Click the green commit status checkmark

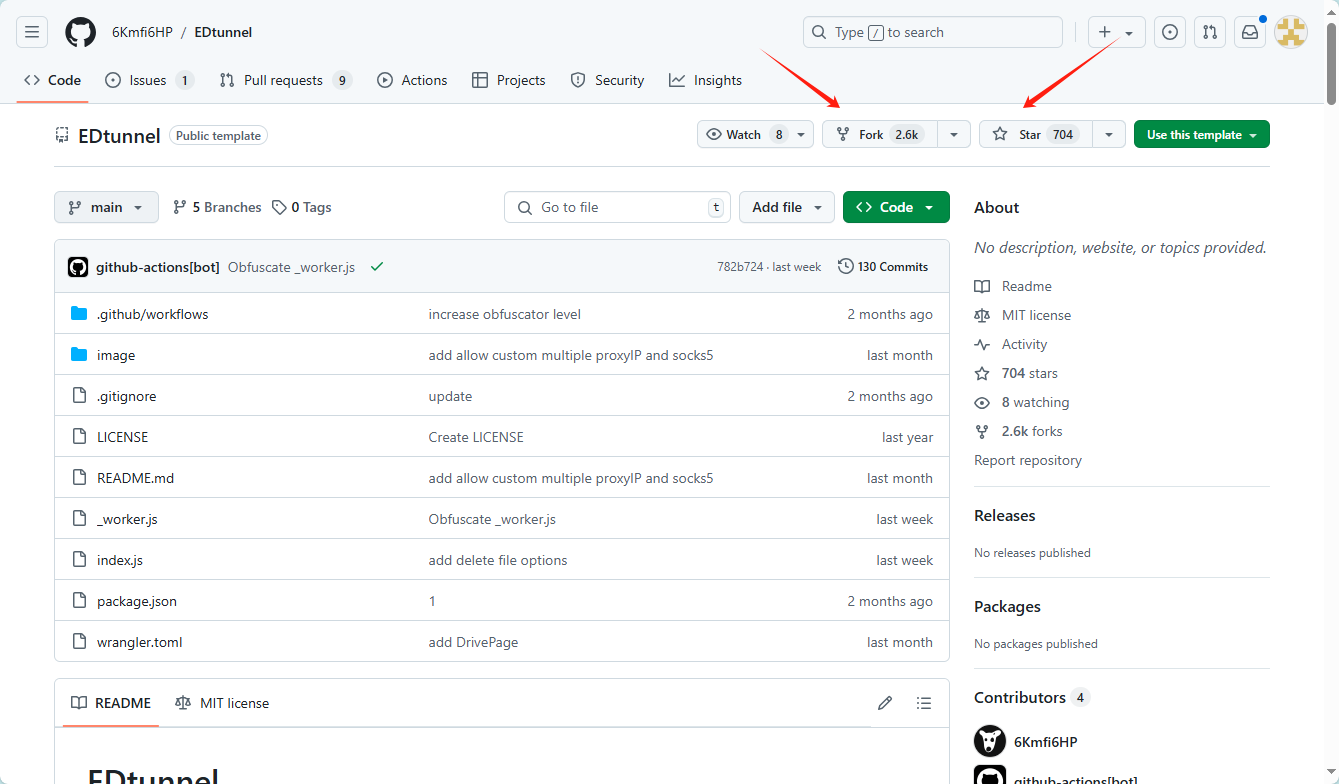377,267
